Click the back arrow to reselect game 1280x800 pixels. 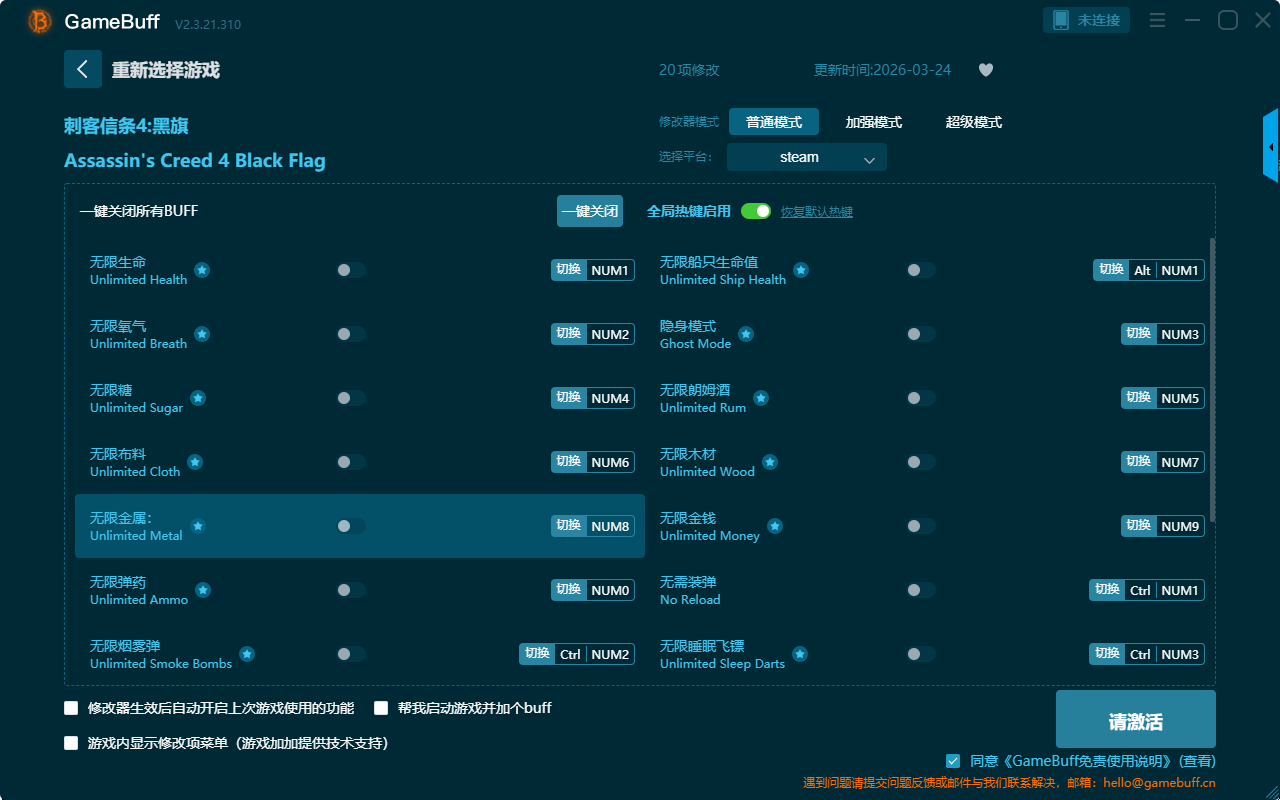tap(83, 69)
